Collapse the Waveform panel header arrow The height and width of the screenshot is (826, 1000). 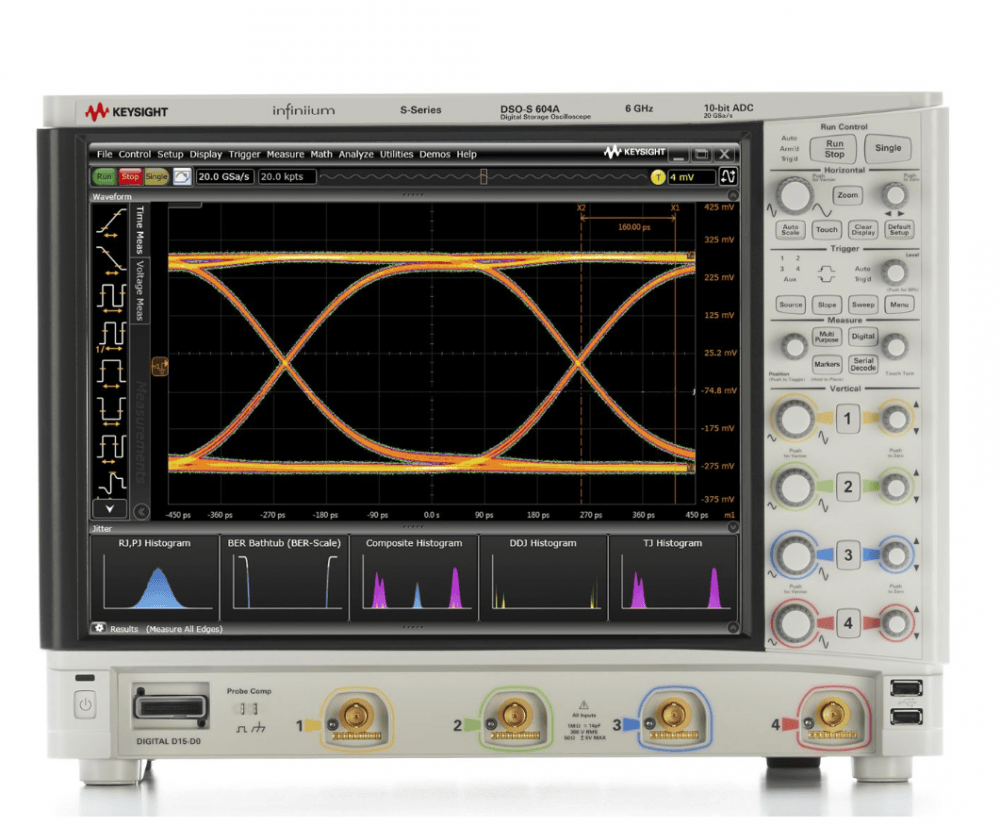(x=733, y=196)
